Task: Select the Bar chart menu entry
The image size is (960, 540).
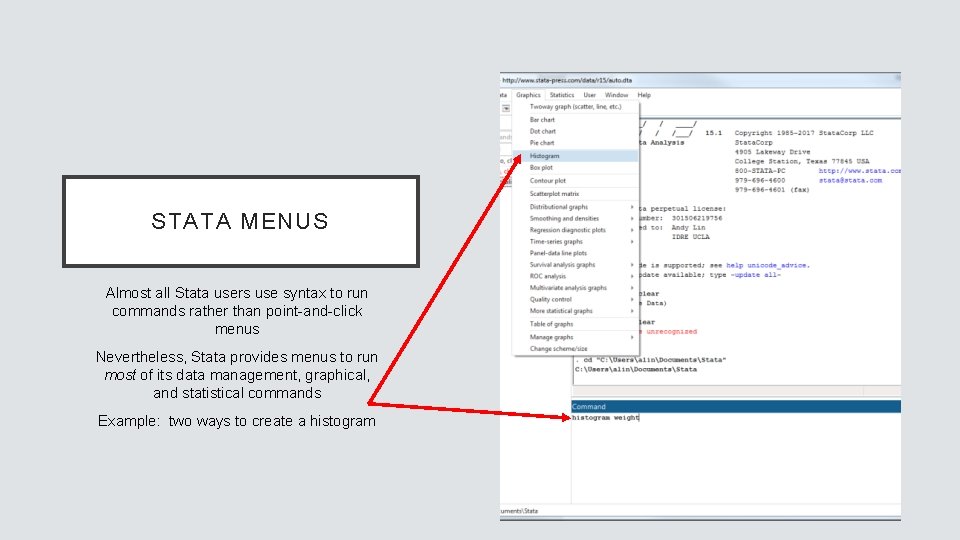Action: point(575,120)
